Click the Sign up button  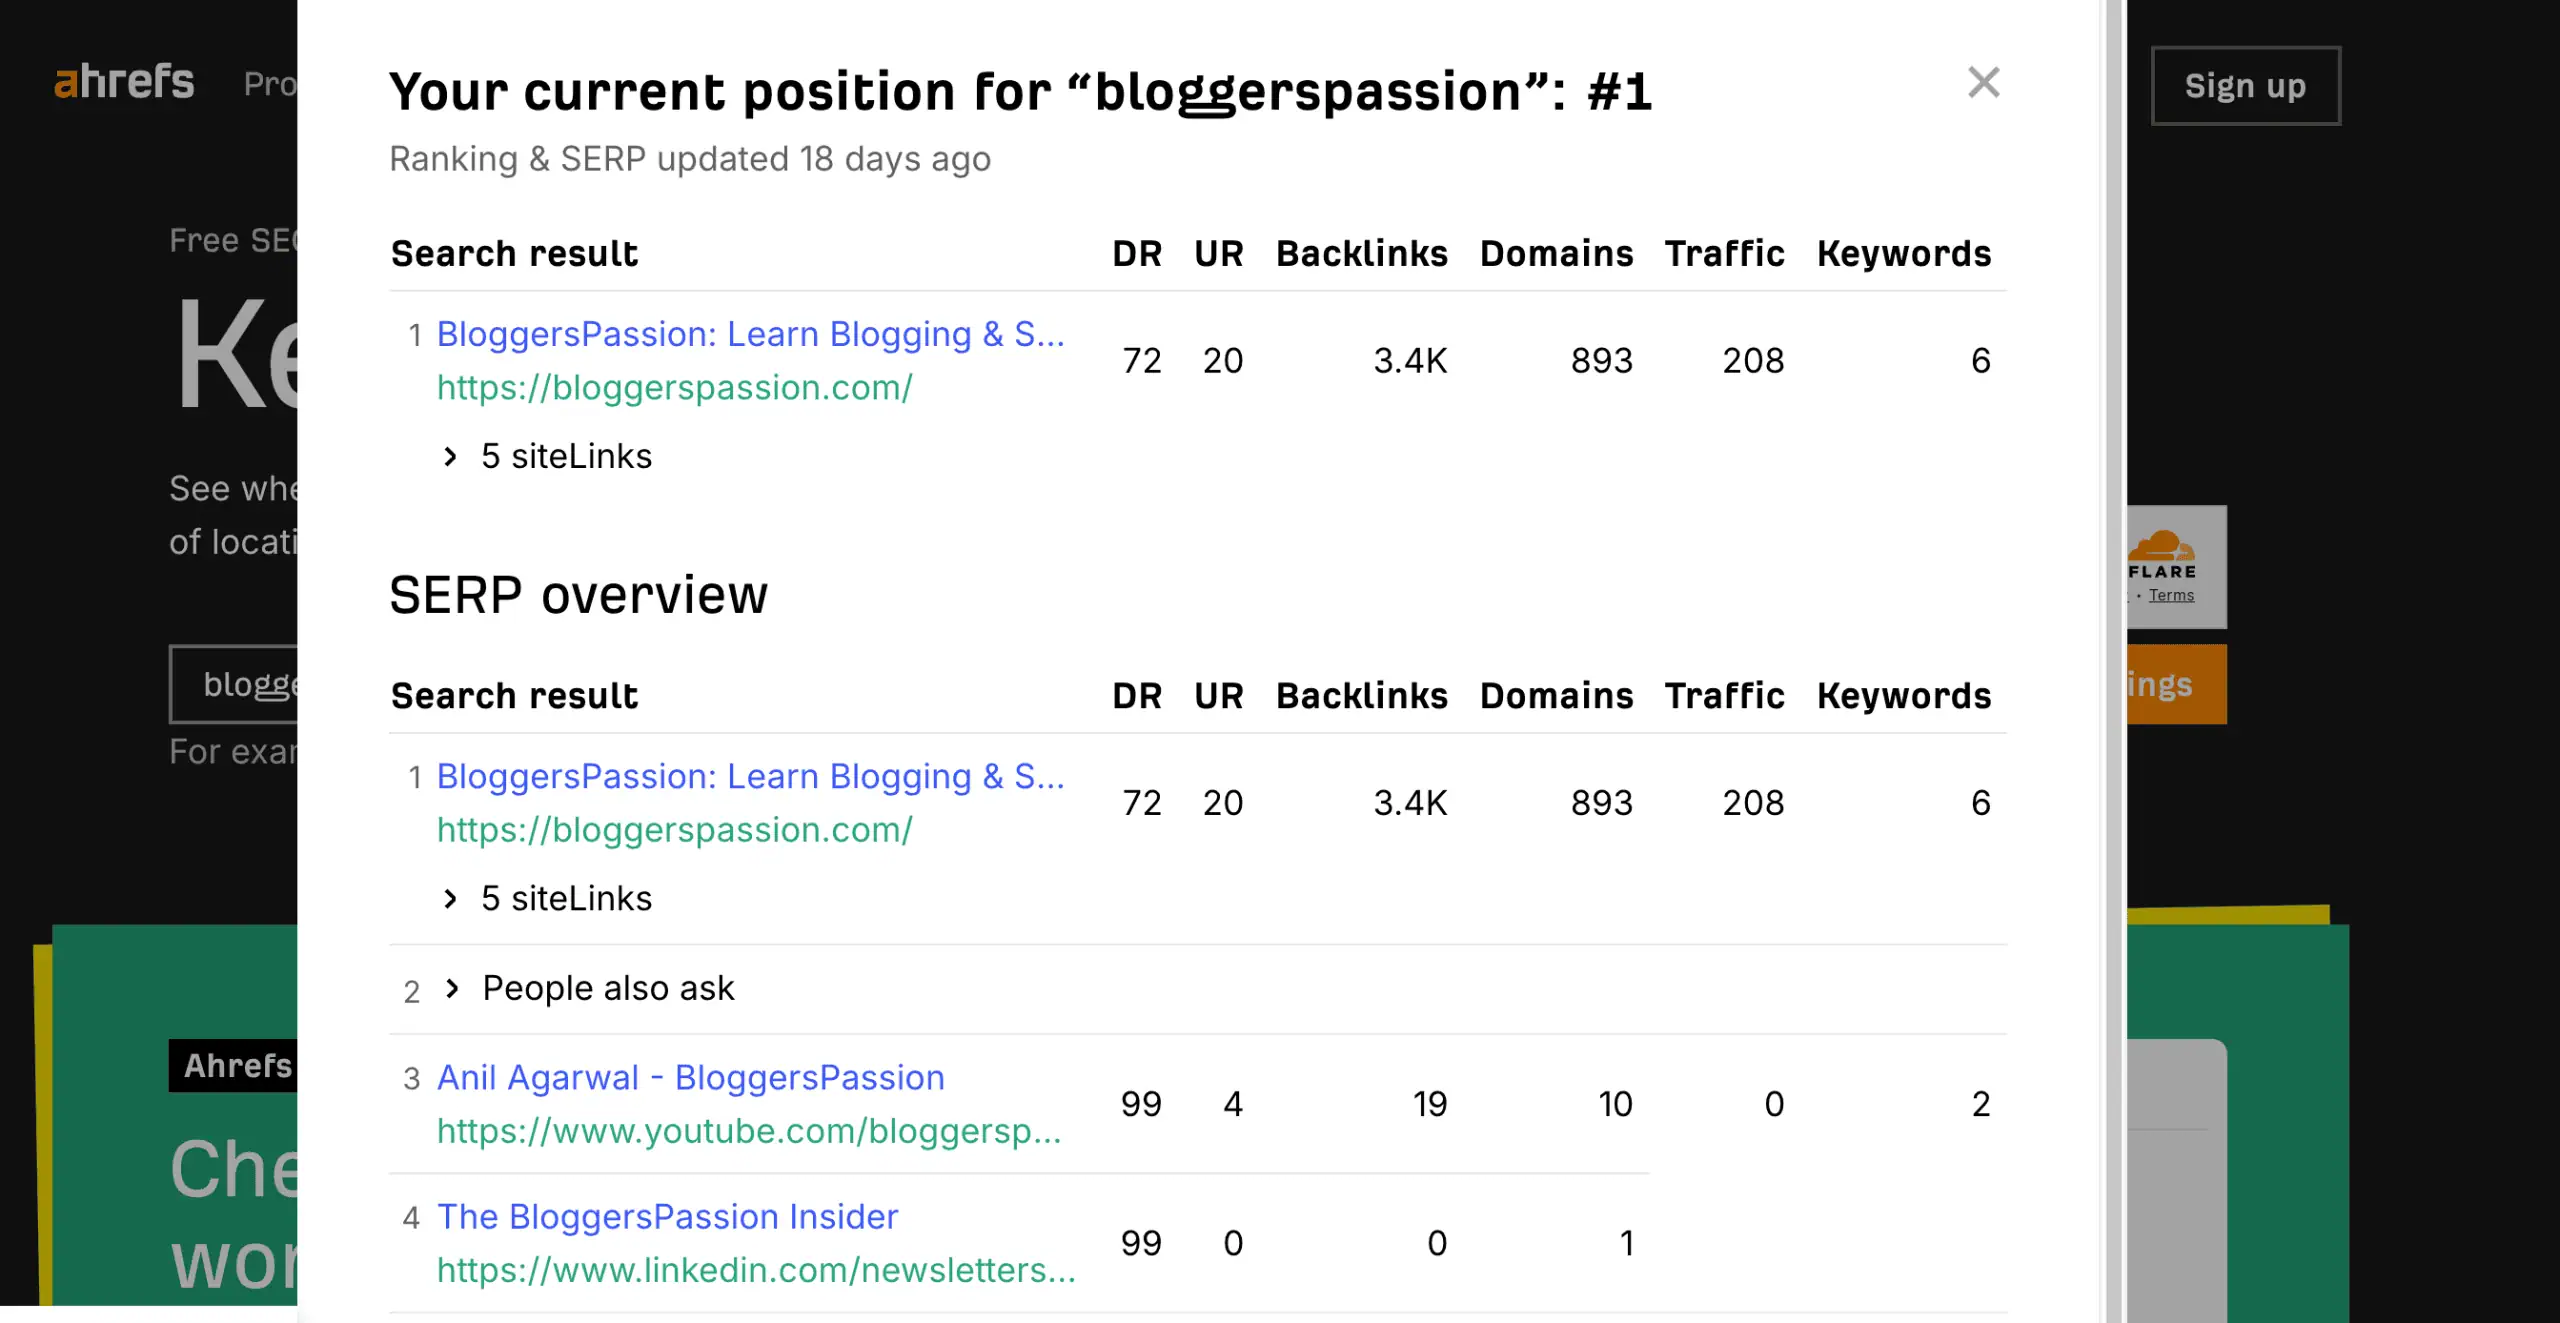[x=2245, y=86]
